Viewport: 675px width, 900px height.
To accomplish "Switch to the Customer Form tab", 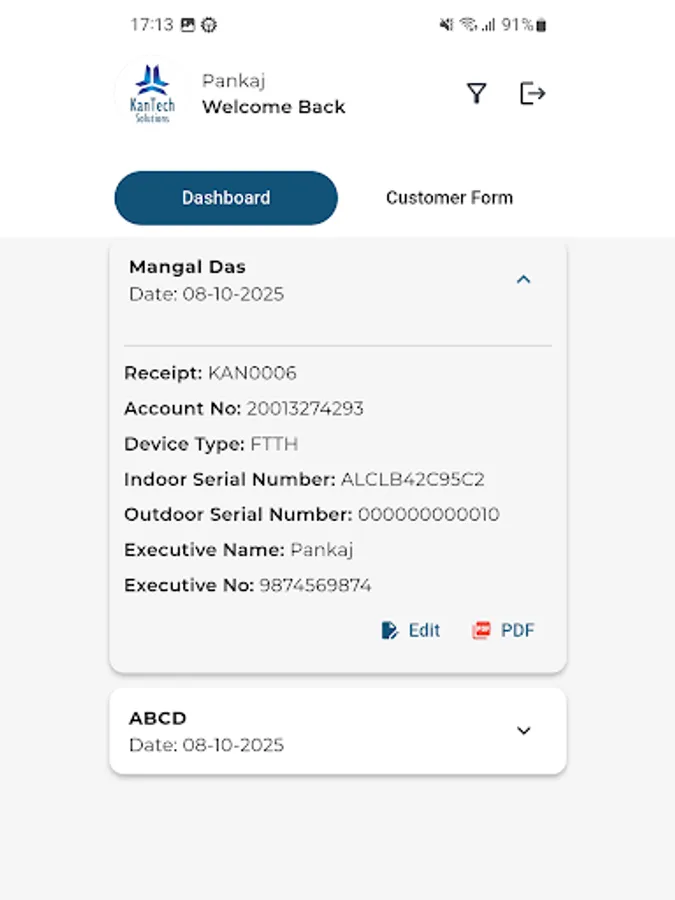I will 449,197.
